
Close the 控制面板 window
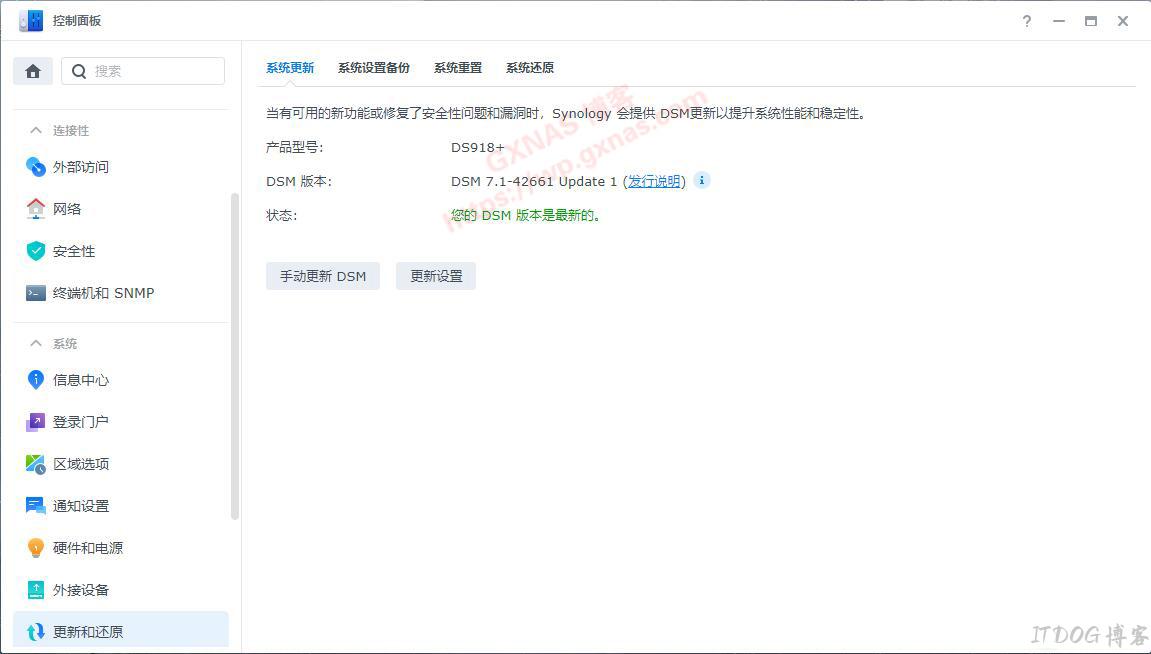click(1123, 21)
